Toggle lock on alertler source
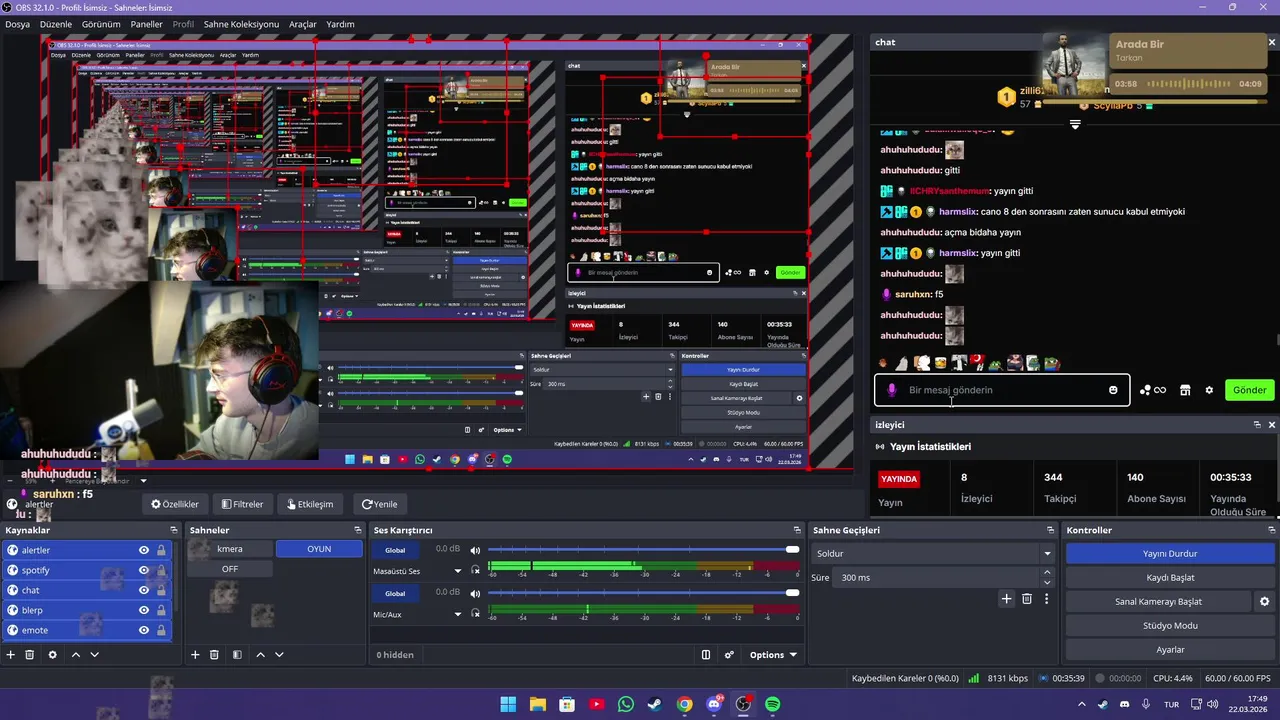The image size is (1280, 720). pos(161,550)
